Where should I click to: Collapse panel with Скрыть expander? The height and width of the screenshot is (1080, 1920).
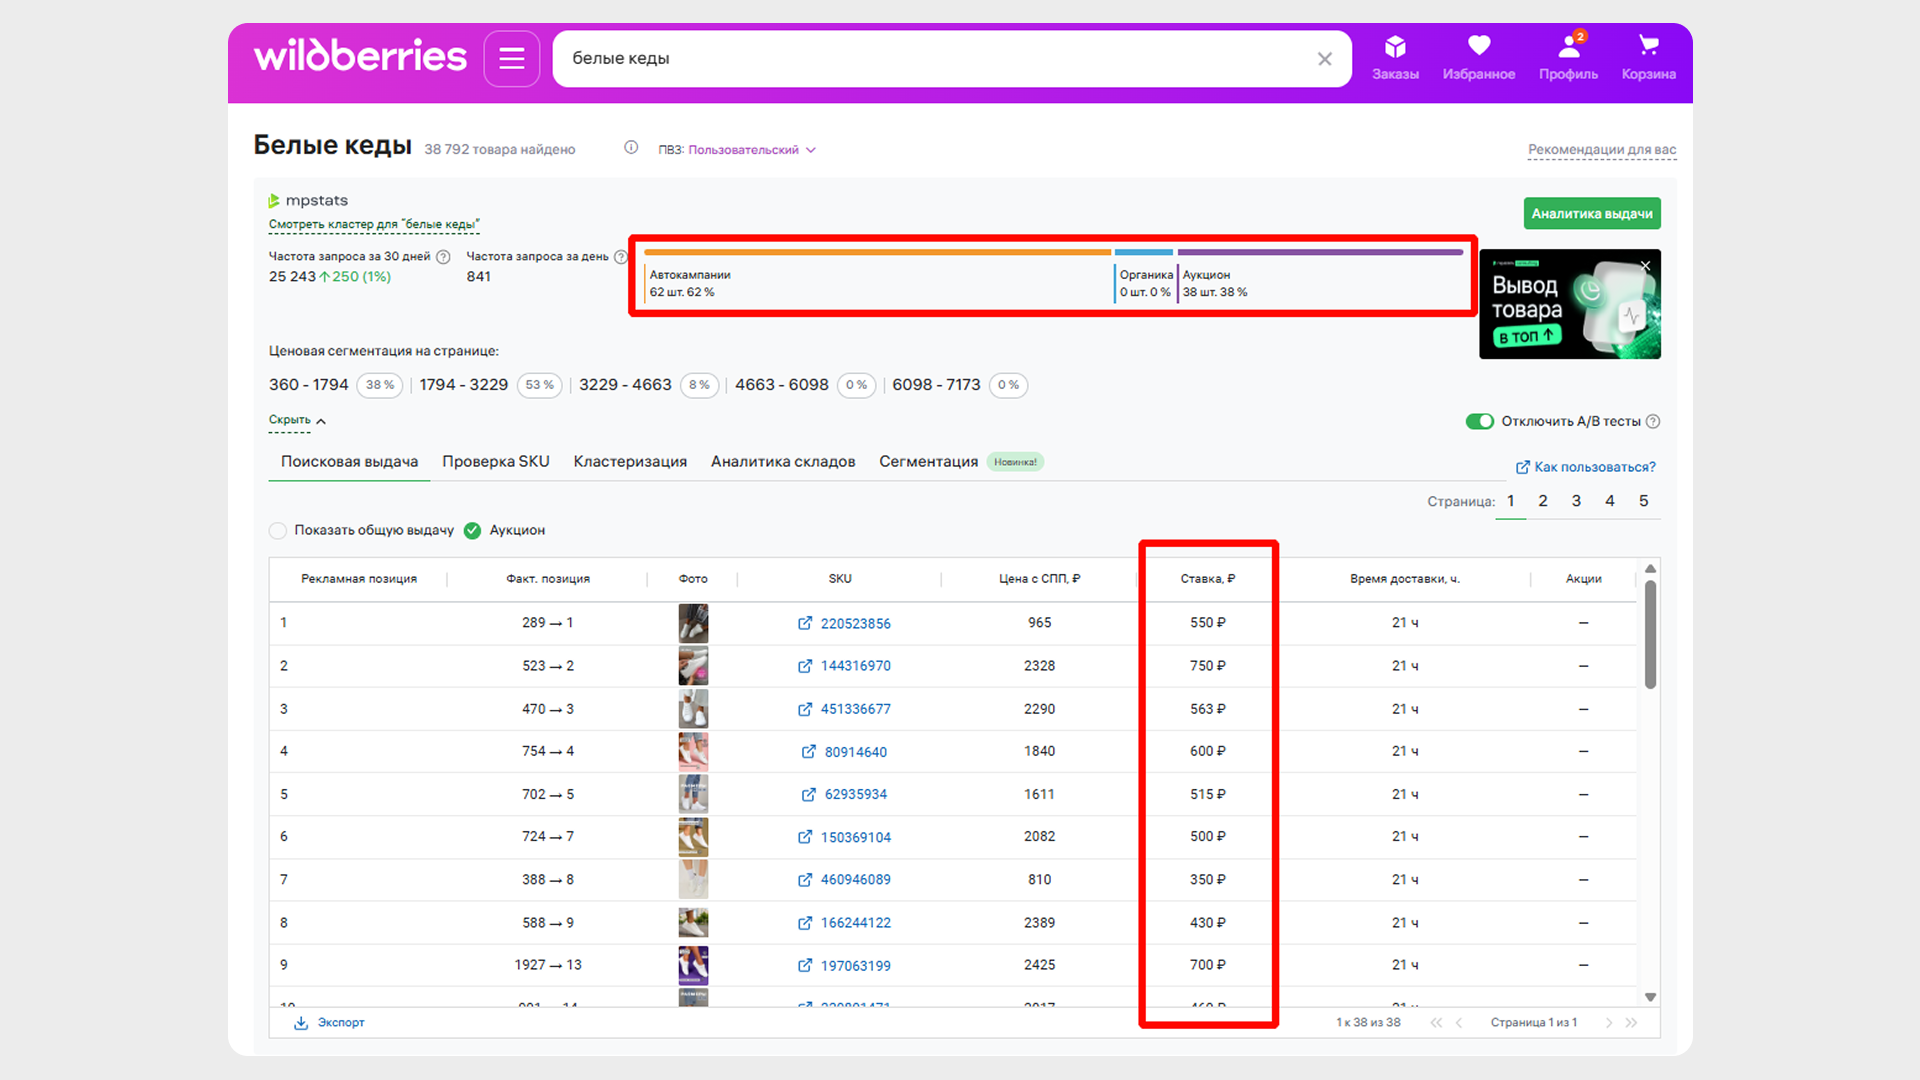297,421
